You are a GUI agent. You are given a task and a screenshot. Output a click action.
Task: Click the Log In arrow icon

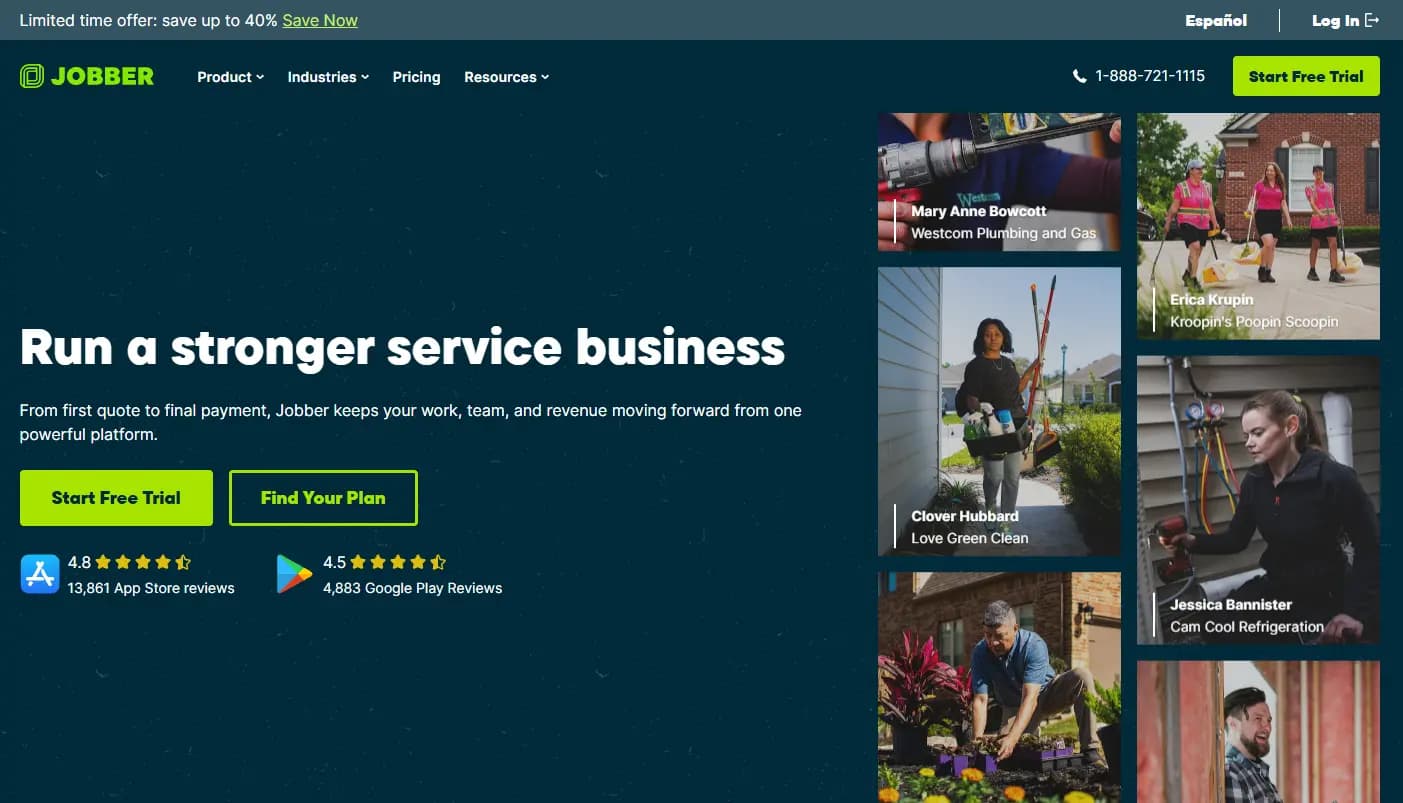(x=1372, y=20)
